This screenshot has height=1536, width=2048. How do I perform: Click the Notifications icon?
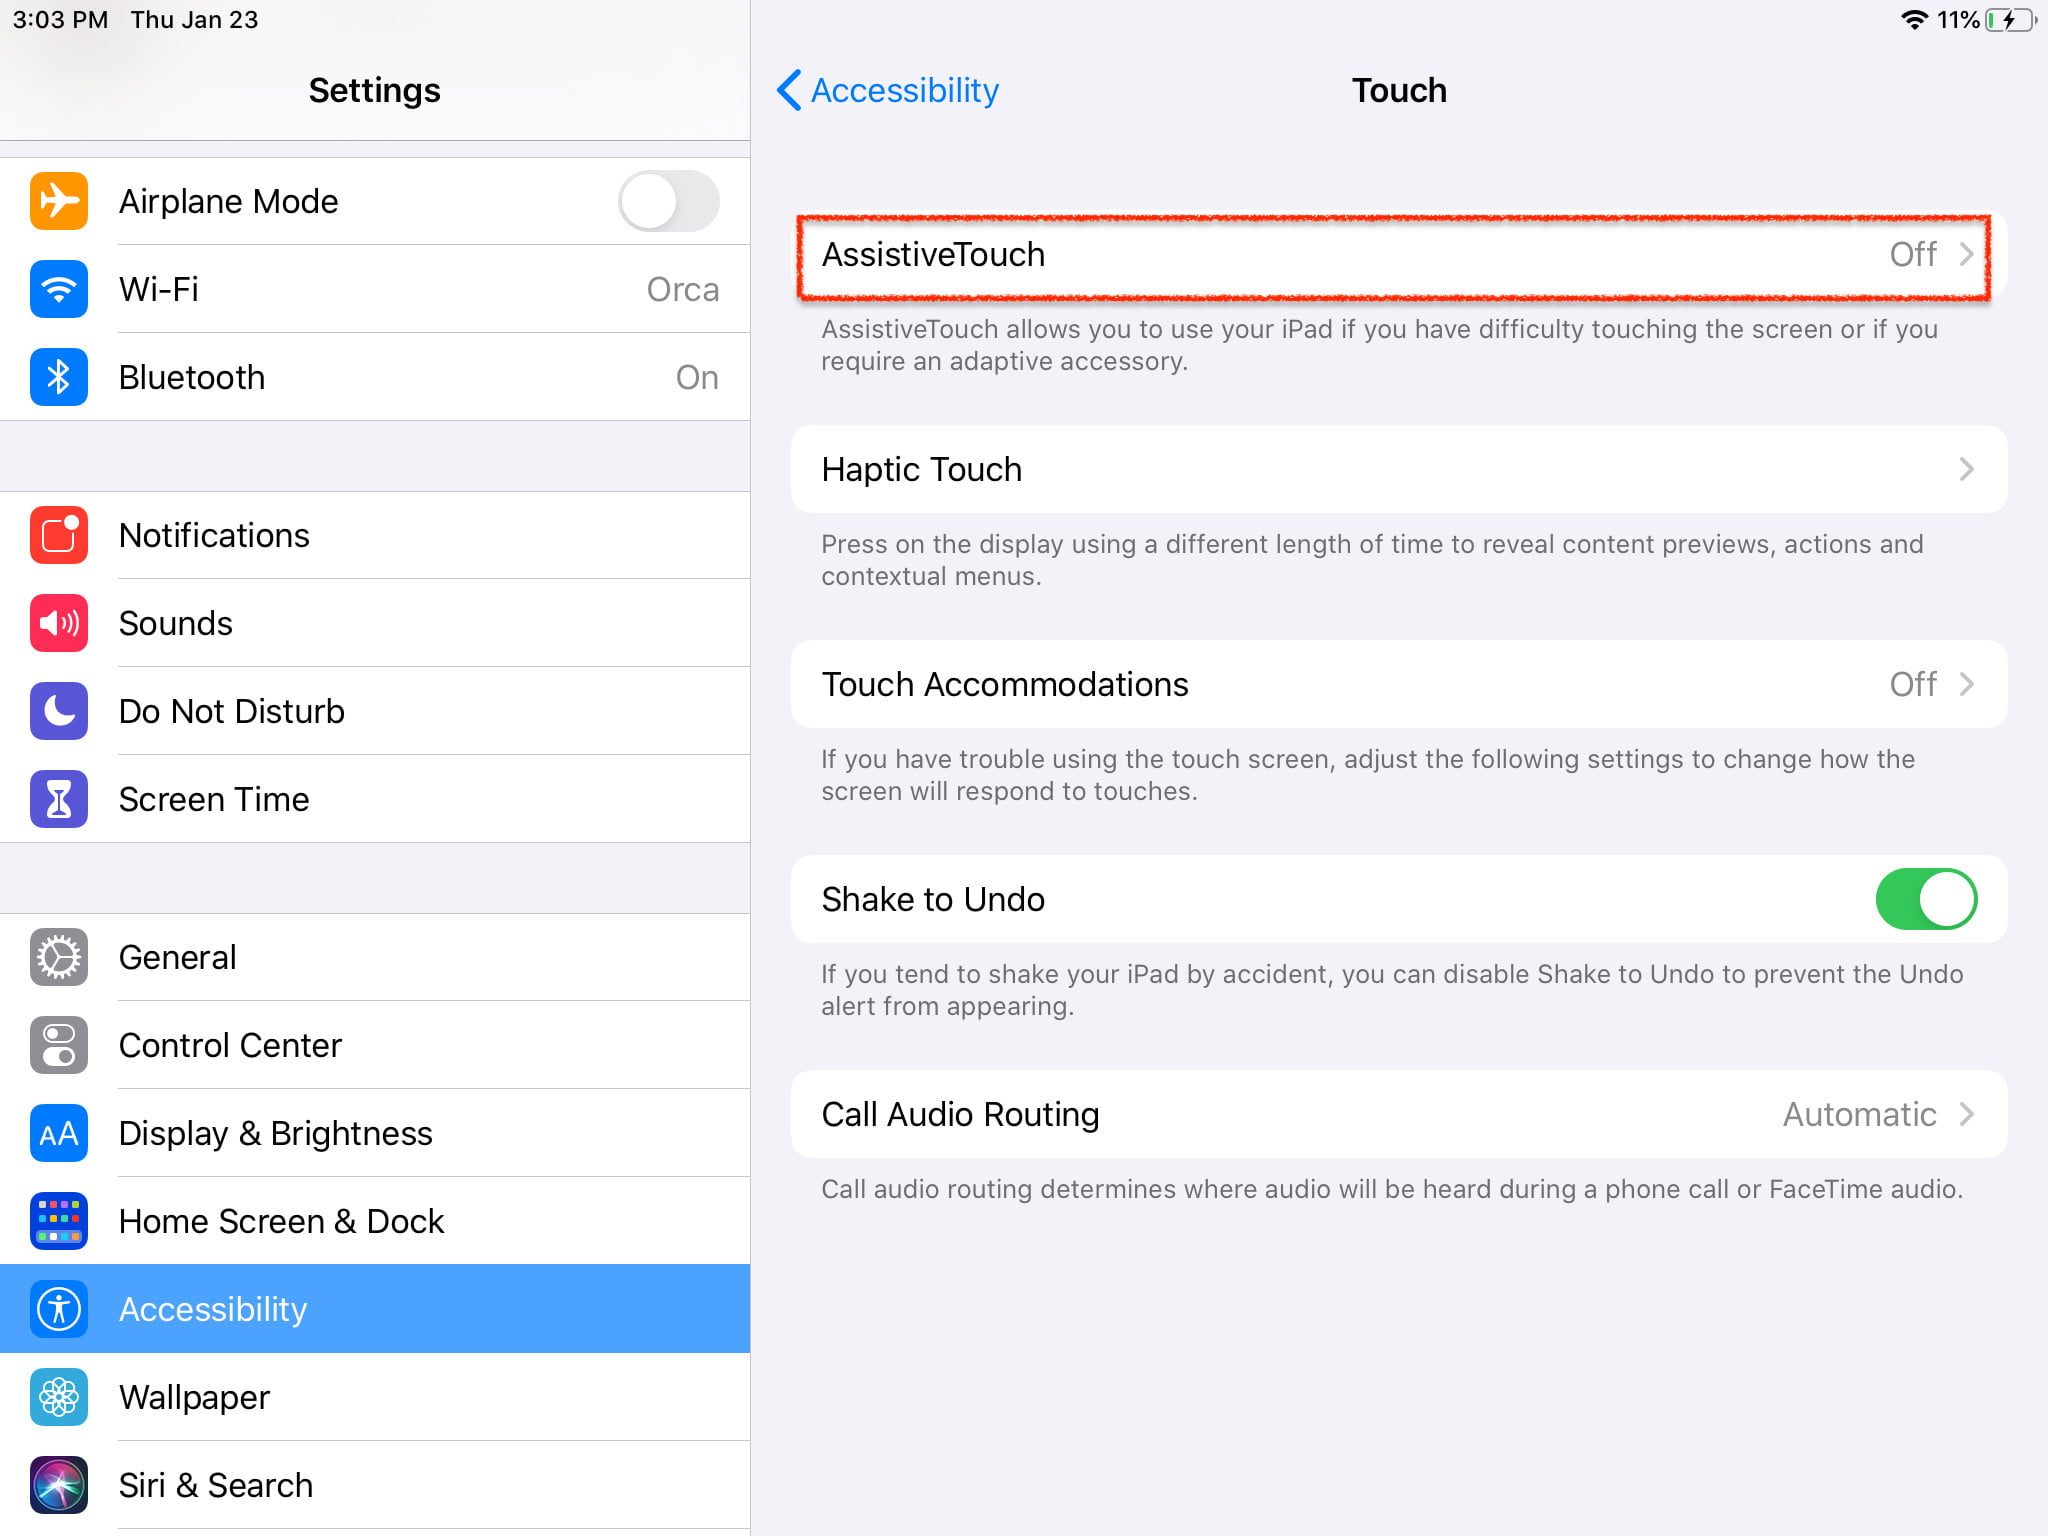click(x=59, y=535)
